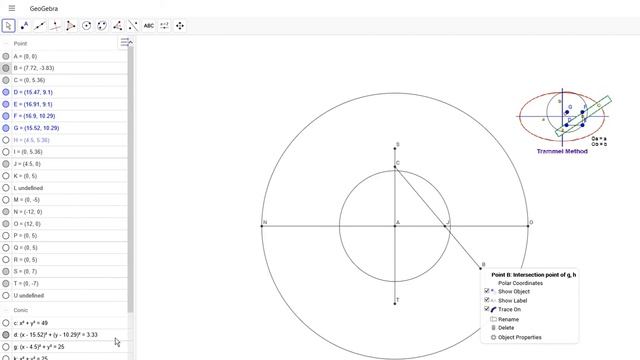Select the Move arrow tool
Screen dimensions: 640x360
[9, 26]
